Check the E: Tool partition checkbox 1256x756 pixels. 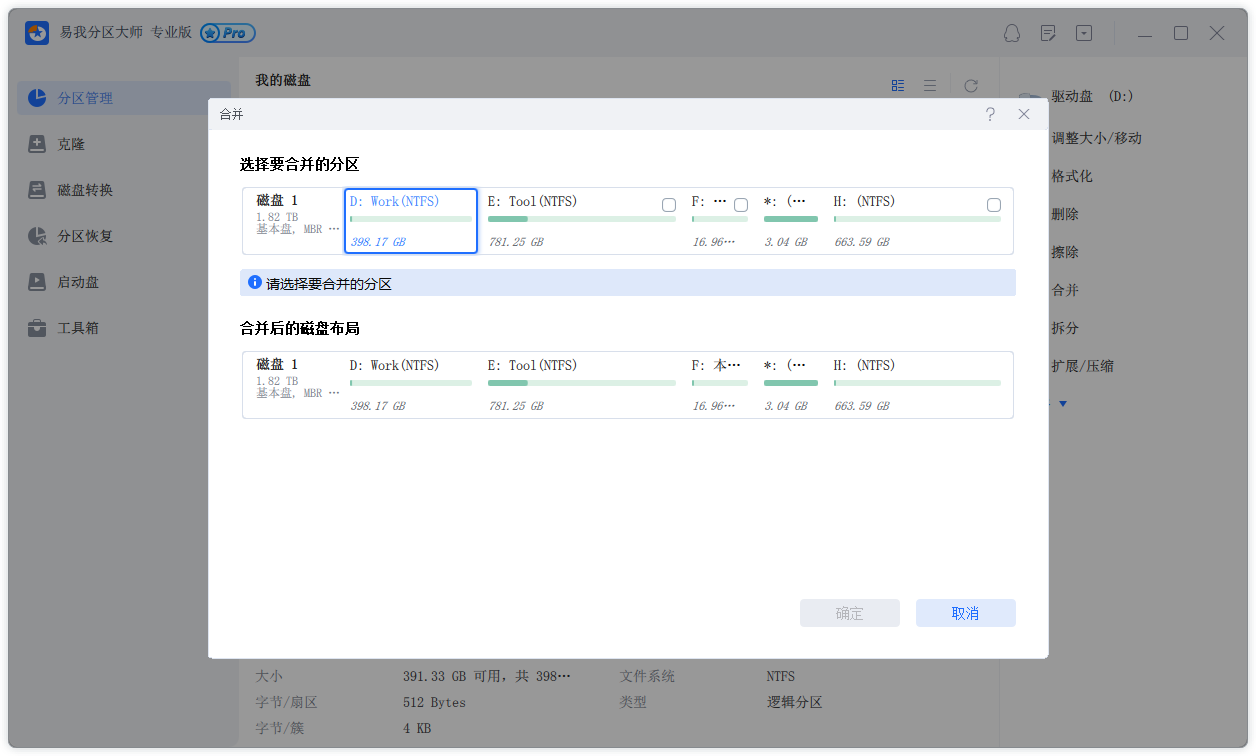(669, 205)
